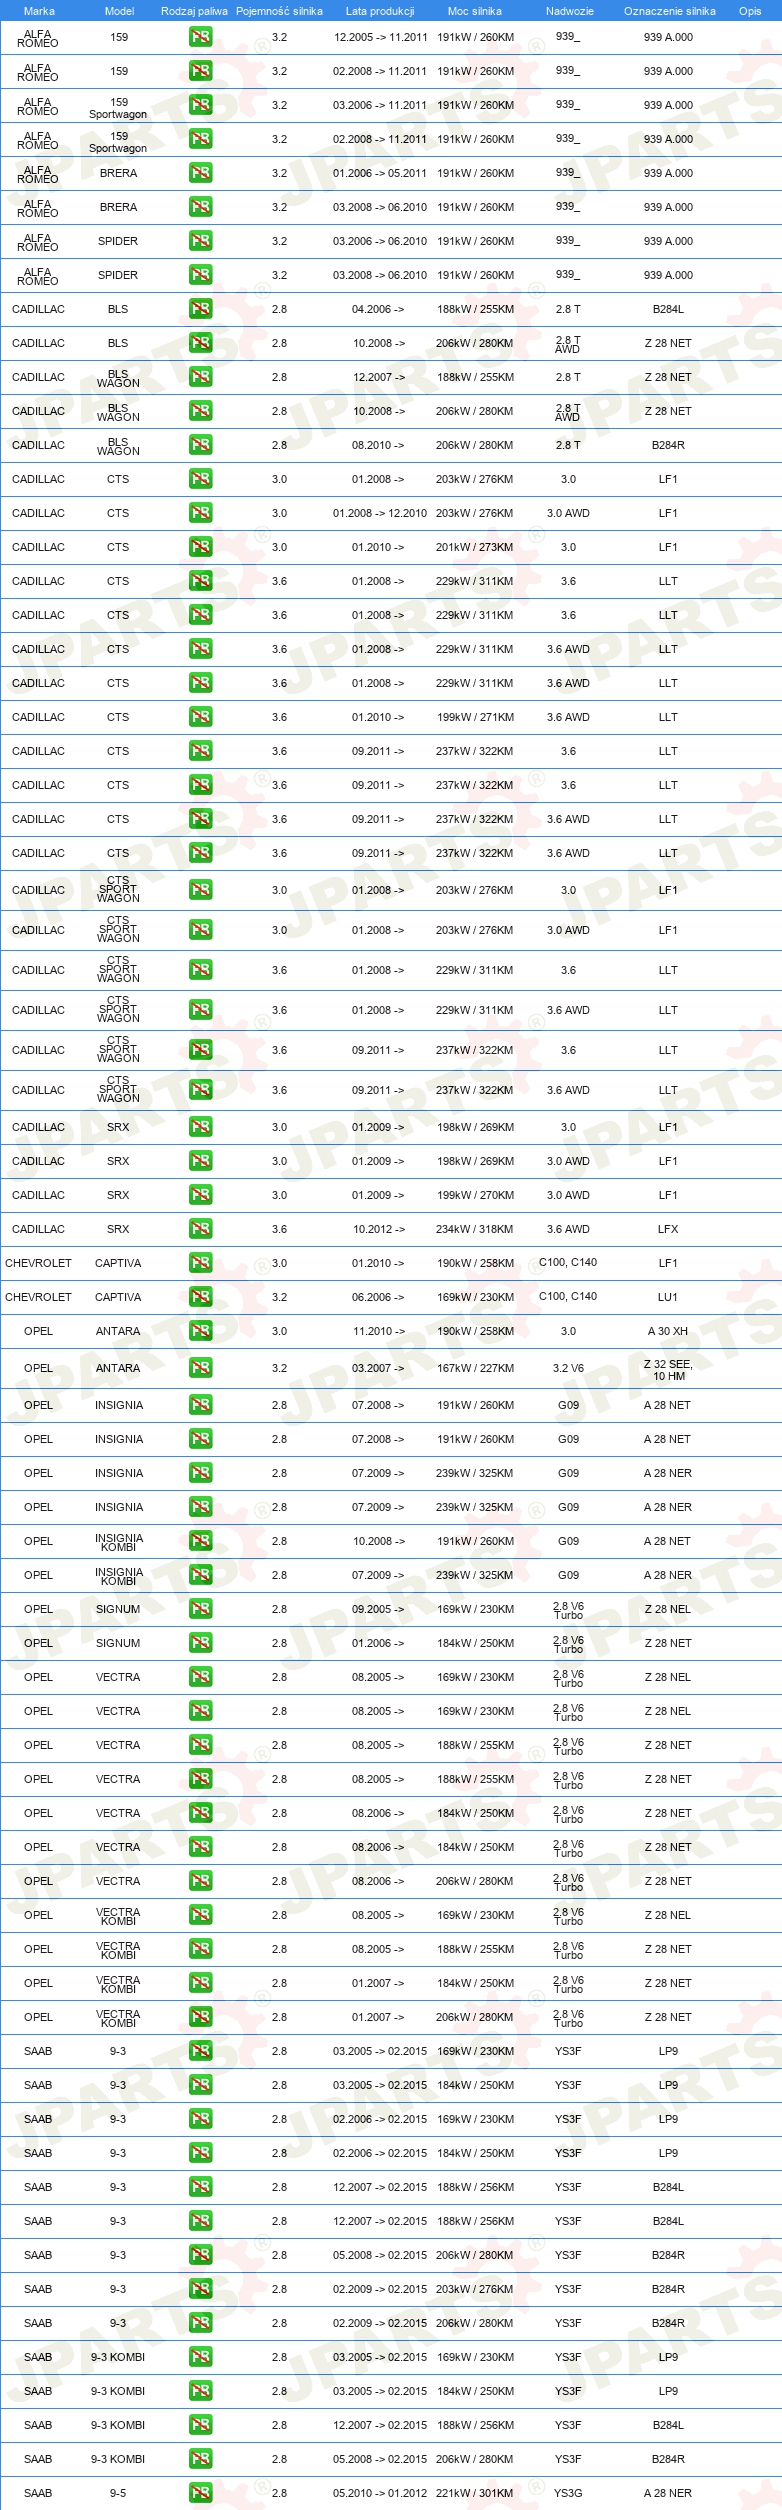The width and height of the screenshot is (782, 2510).
Task: Click fuel icon for Chevrolet Captiva 3.0
Action: pos(200,1263)
